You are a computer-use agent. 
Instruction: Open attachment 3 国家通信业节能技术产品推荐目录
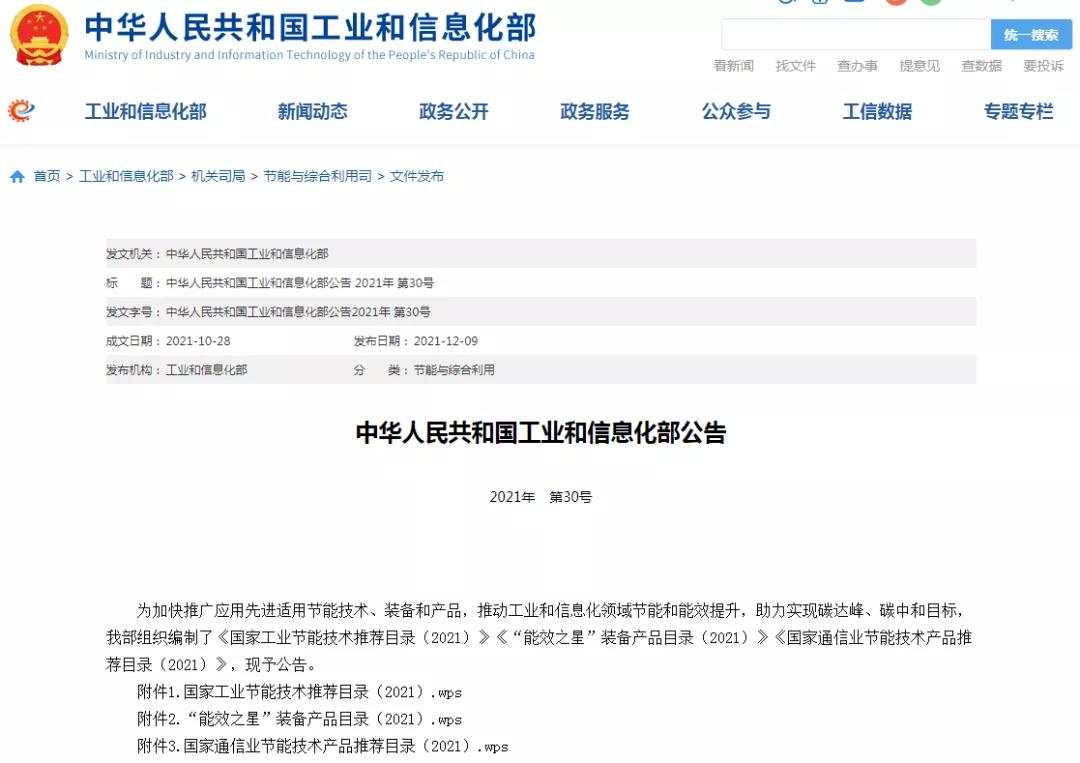[322, 746]
